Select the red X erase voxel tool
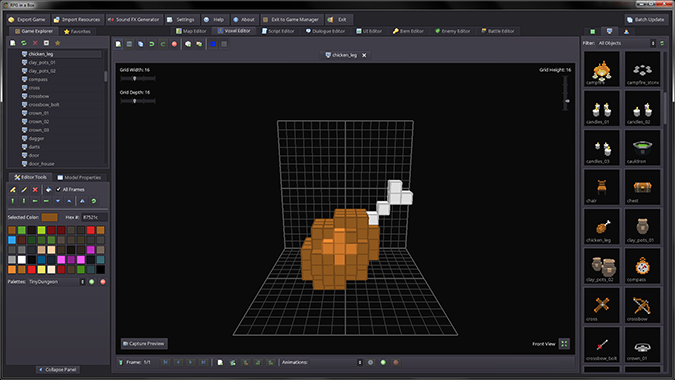The image size is (675, 380). (x=35, y=189)
